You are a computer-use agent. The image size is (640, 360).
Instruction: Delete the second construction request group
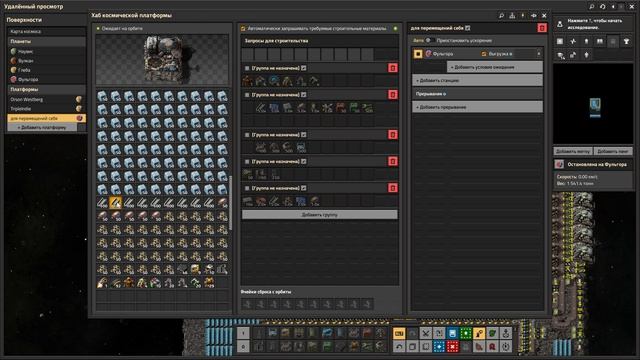(x=393, y=95)
